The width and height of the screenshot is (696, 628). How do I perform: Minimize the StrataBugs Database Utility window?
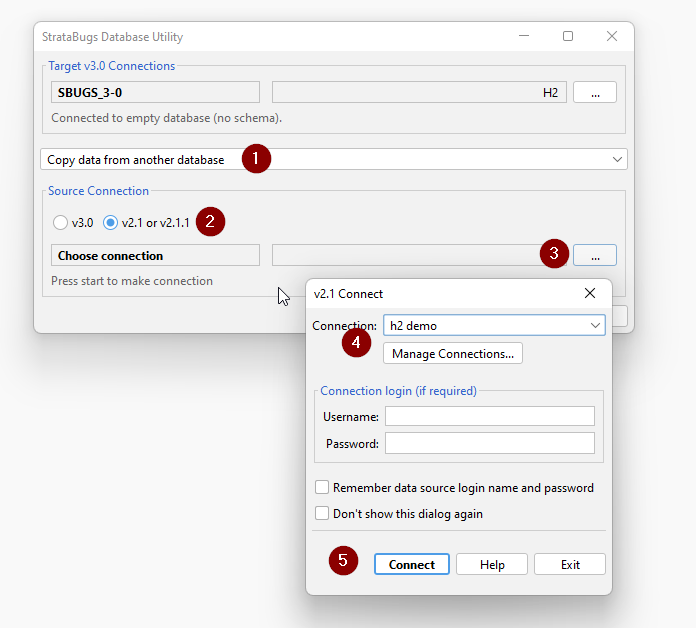pyautogui.click(x=524, y=37)
